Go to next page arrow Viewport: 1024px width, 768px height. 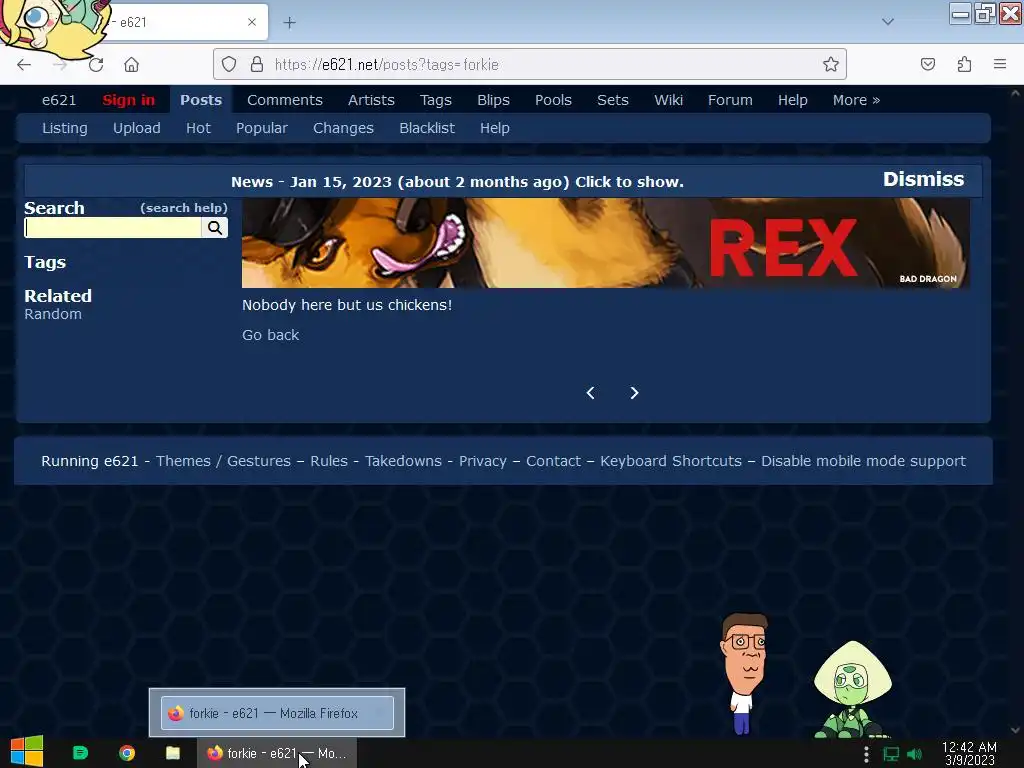634,392
